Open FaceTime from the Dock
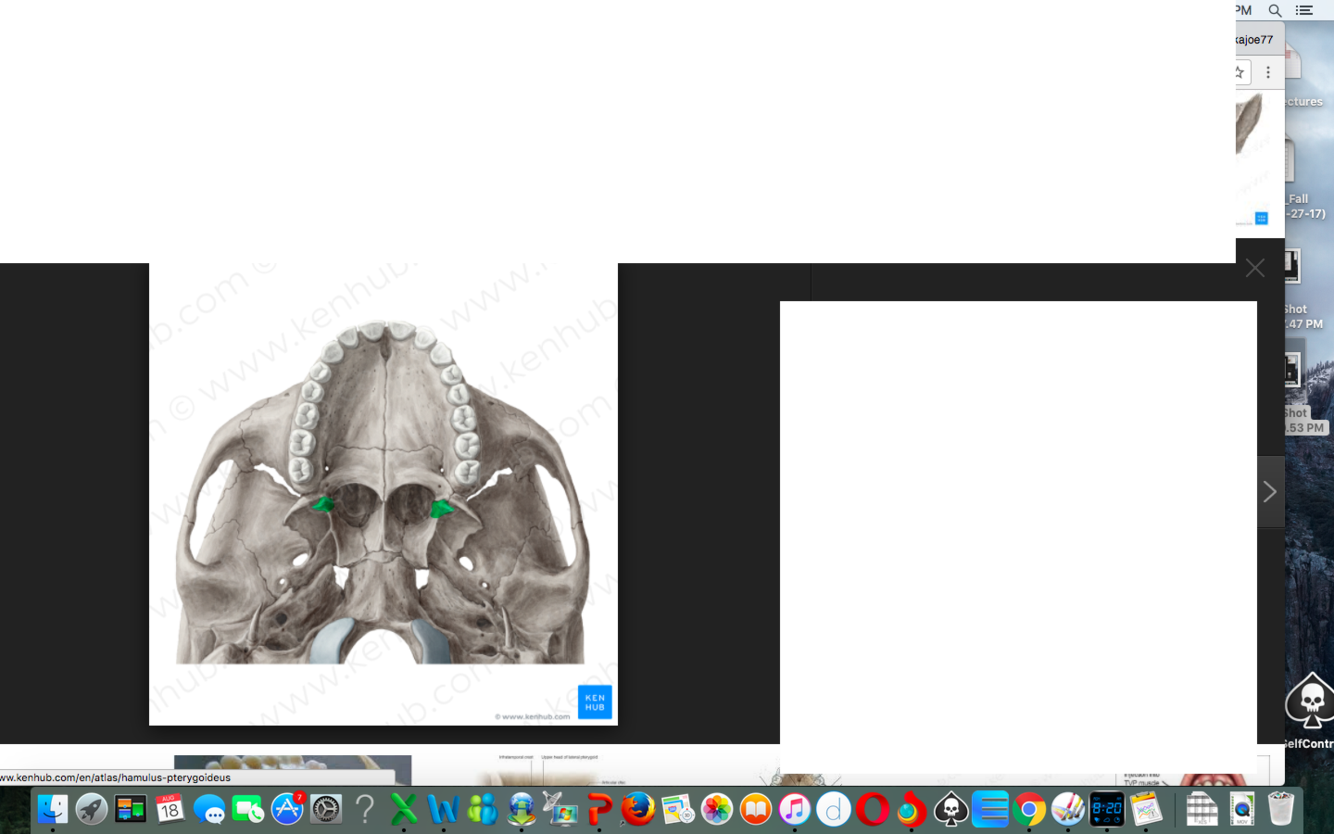Viewport: 1334px width, 834px height. [x=248, y=808]
